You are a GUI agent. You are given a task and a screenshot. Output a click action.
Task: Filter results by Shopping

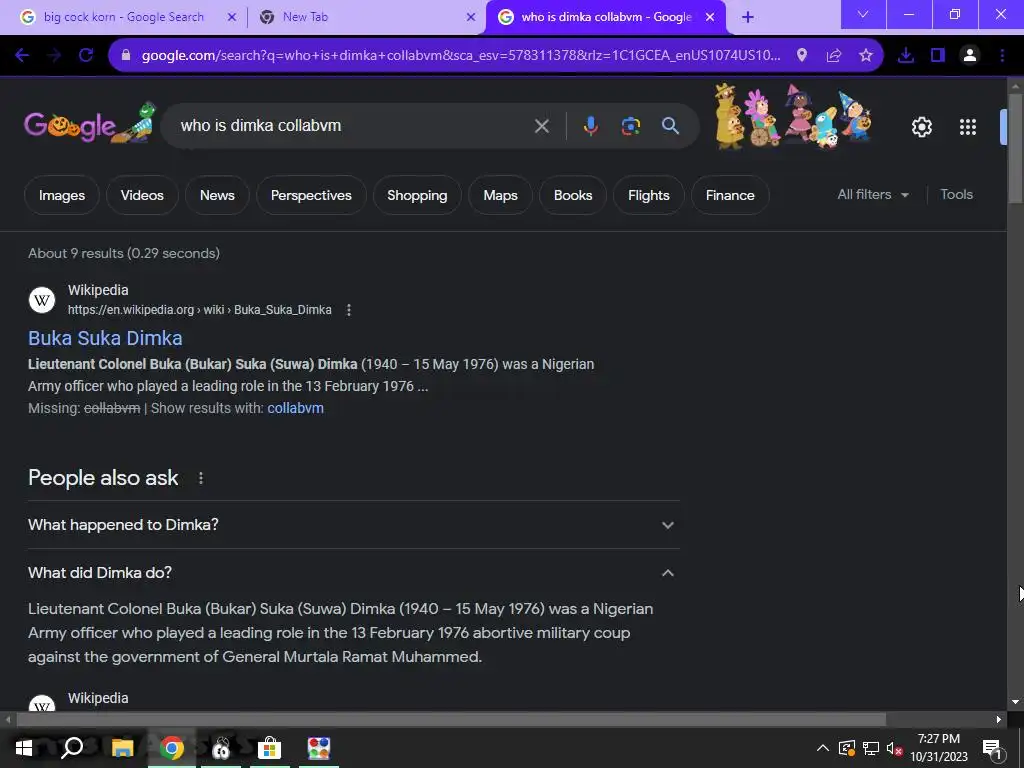coord(417,195)
